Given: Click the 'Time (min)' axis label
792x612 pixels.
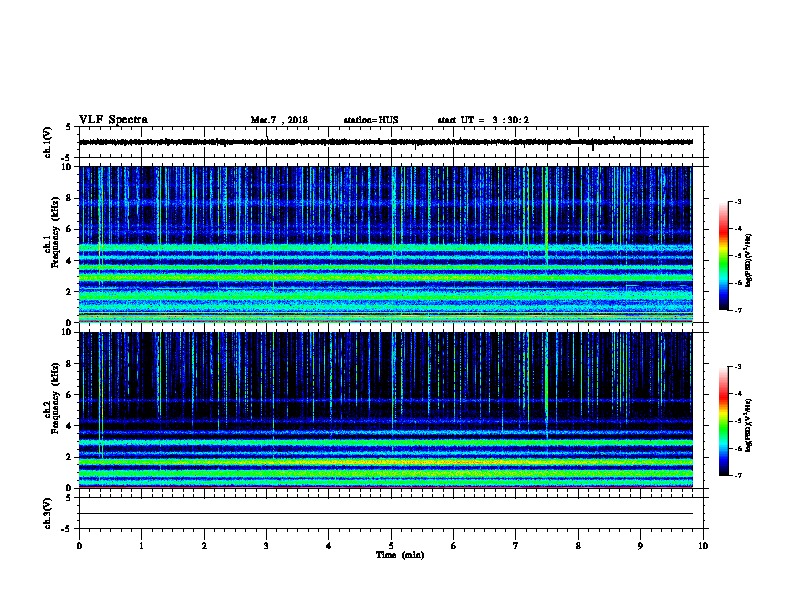Looking at the screenshot, I should coord(400,555).
